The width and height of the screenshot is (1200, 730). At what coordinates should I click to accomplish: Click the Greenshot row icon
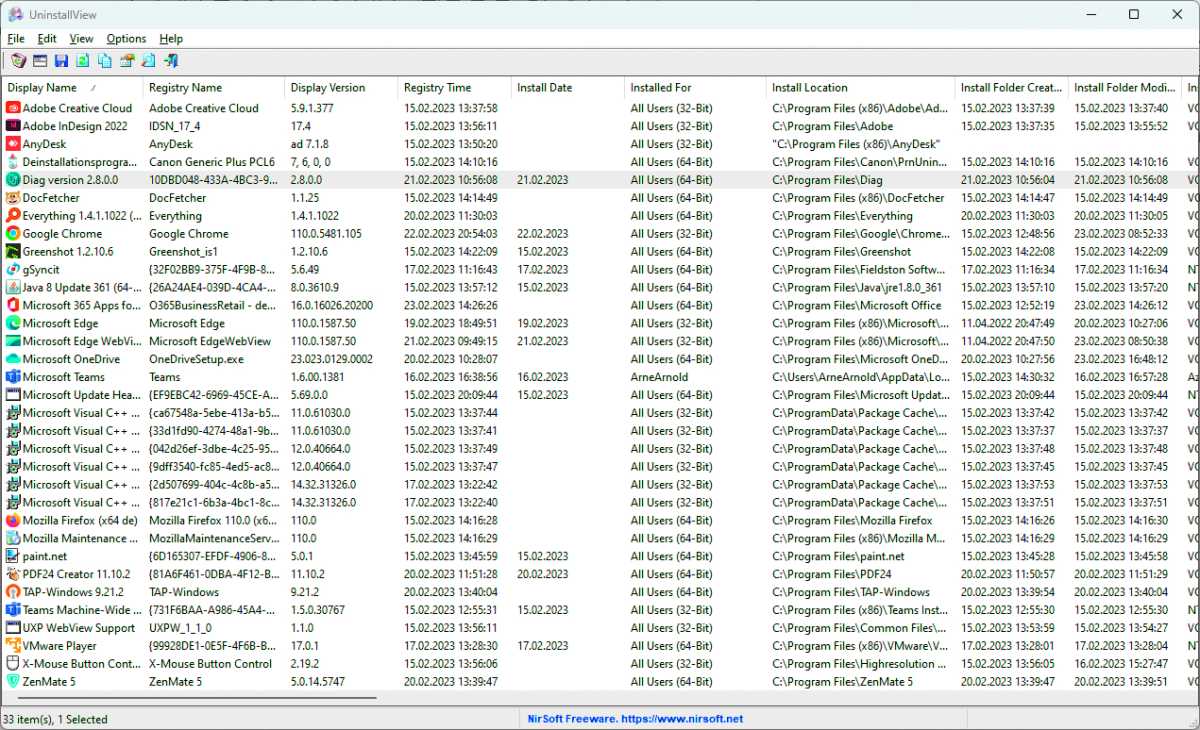coord(13,252)
